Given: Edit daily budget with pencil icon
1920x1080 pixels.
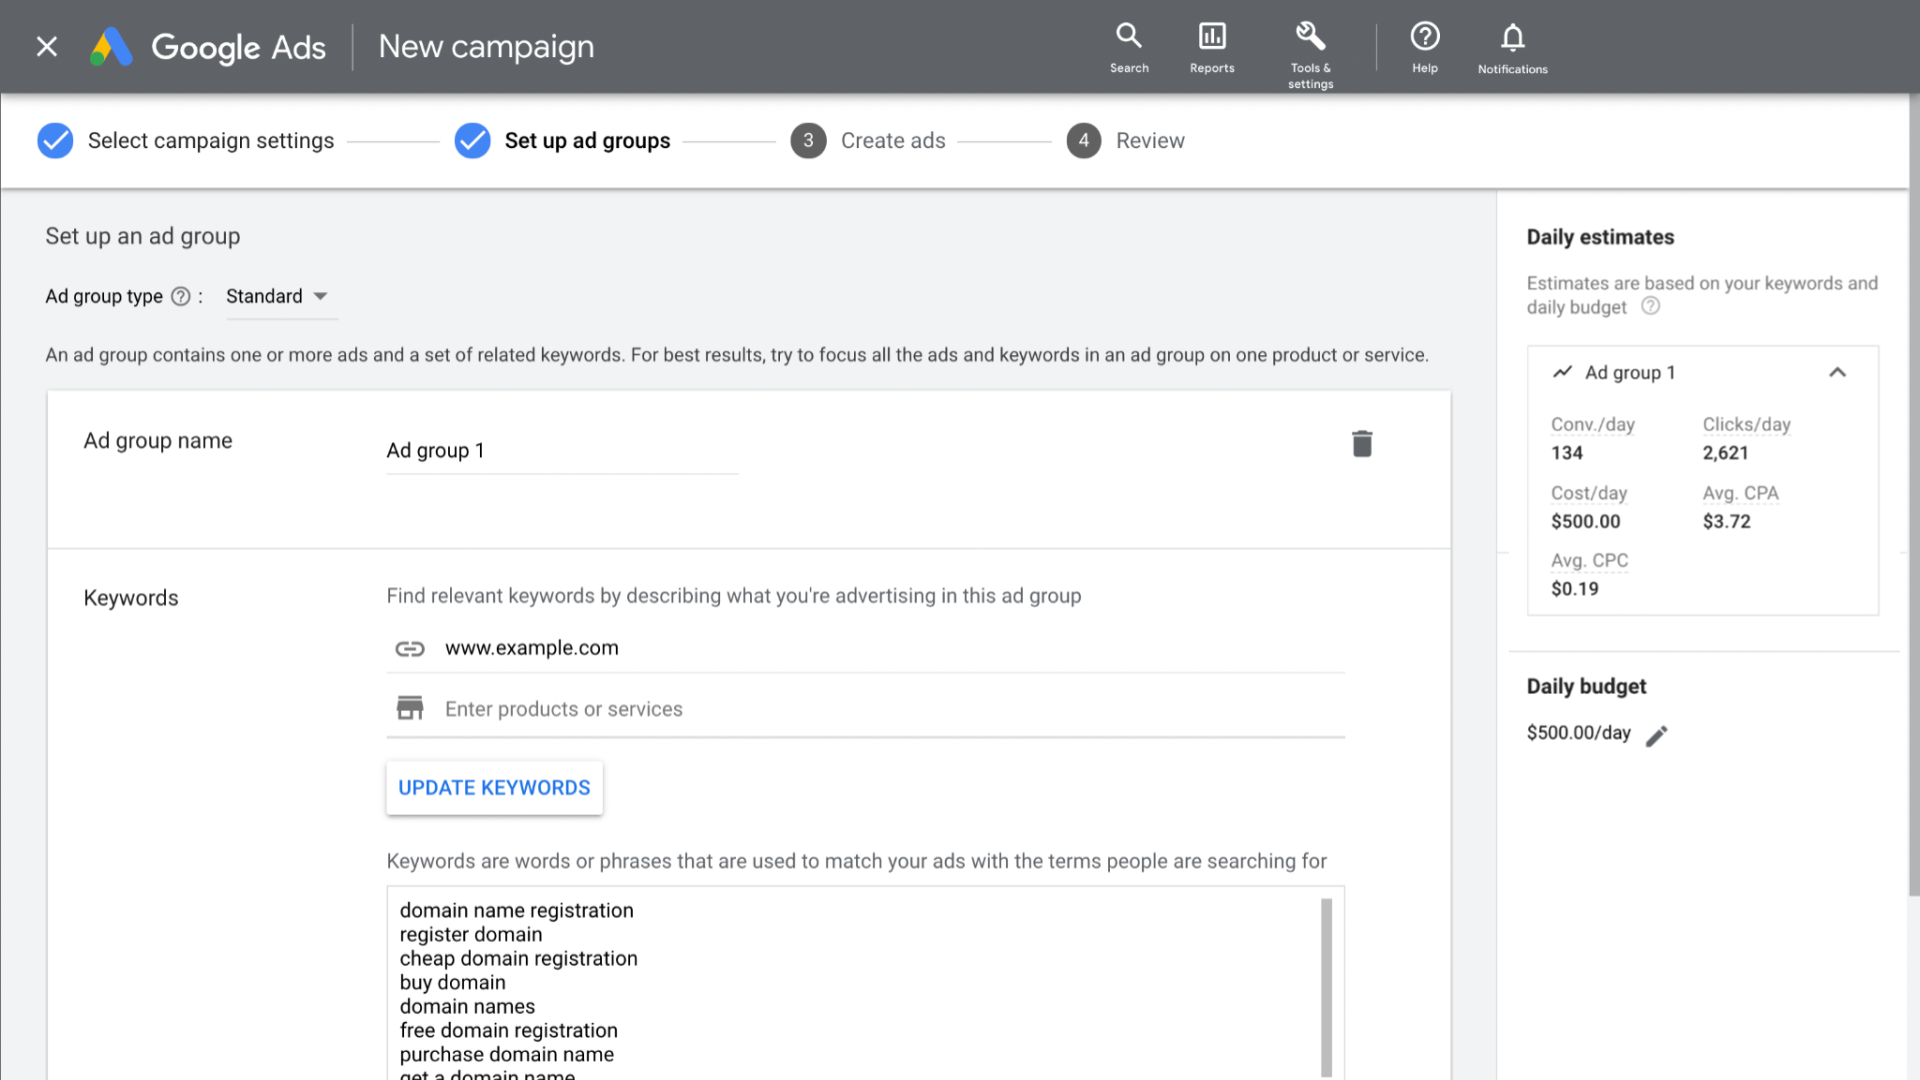Looking at the screenshot, I should pyautogui.click(x=1657, y=736).
